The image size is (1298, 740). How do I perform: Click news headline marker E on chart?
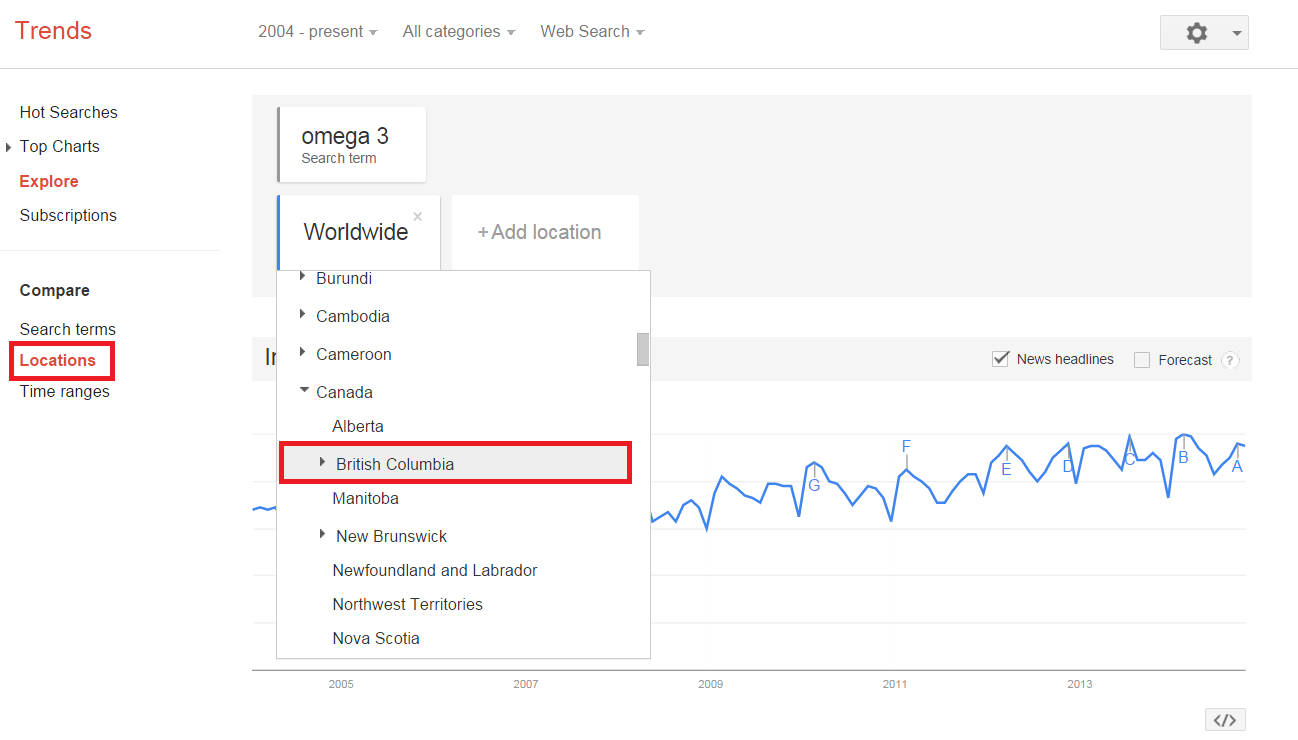pos(1006,469)
